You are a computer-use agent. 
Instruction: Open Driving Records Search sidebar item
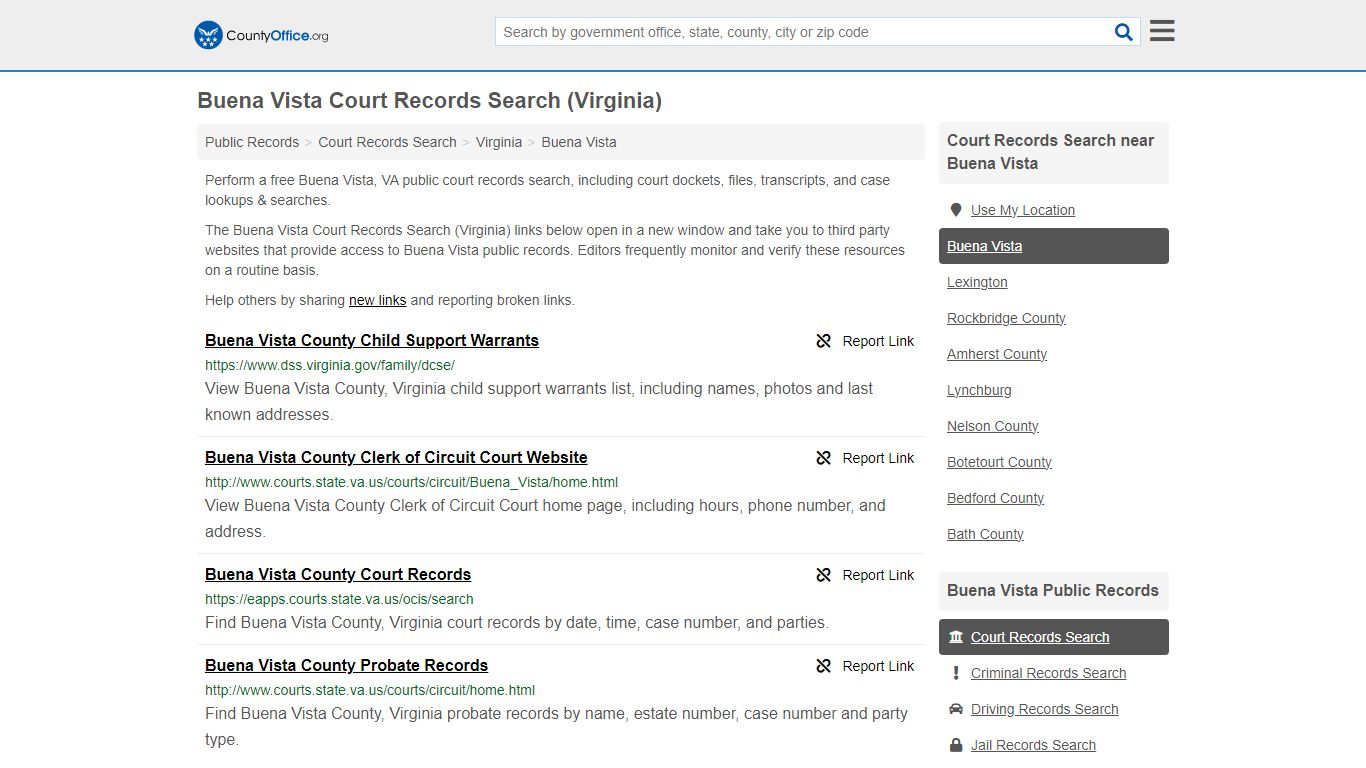coord(1044,709)
